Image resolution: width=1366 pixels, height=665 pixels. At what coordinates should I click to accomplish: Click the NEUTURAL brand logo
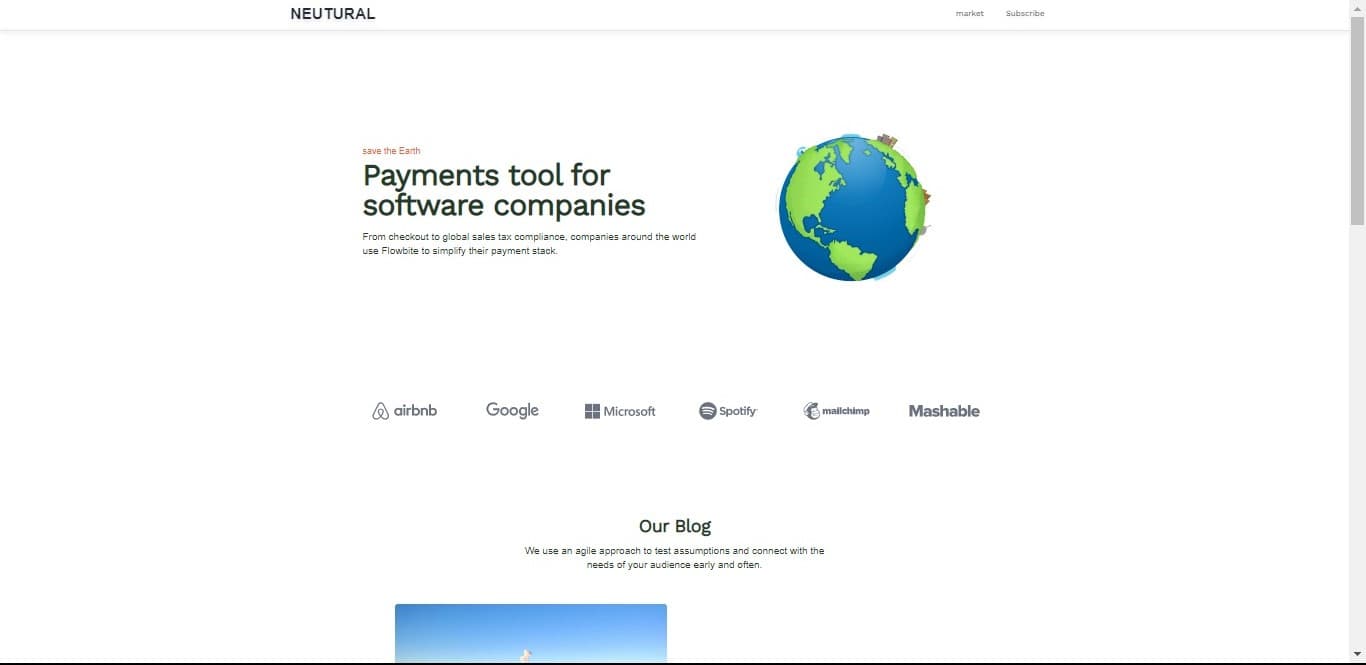[332, 14]
